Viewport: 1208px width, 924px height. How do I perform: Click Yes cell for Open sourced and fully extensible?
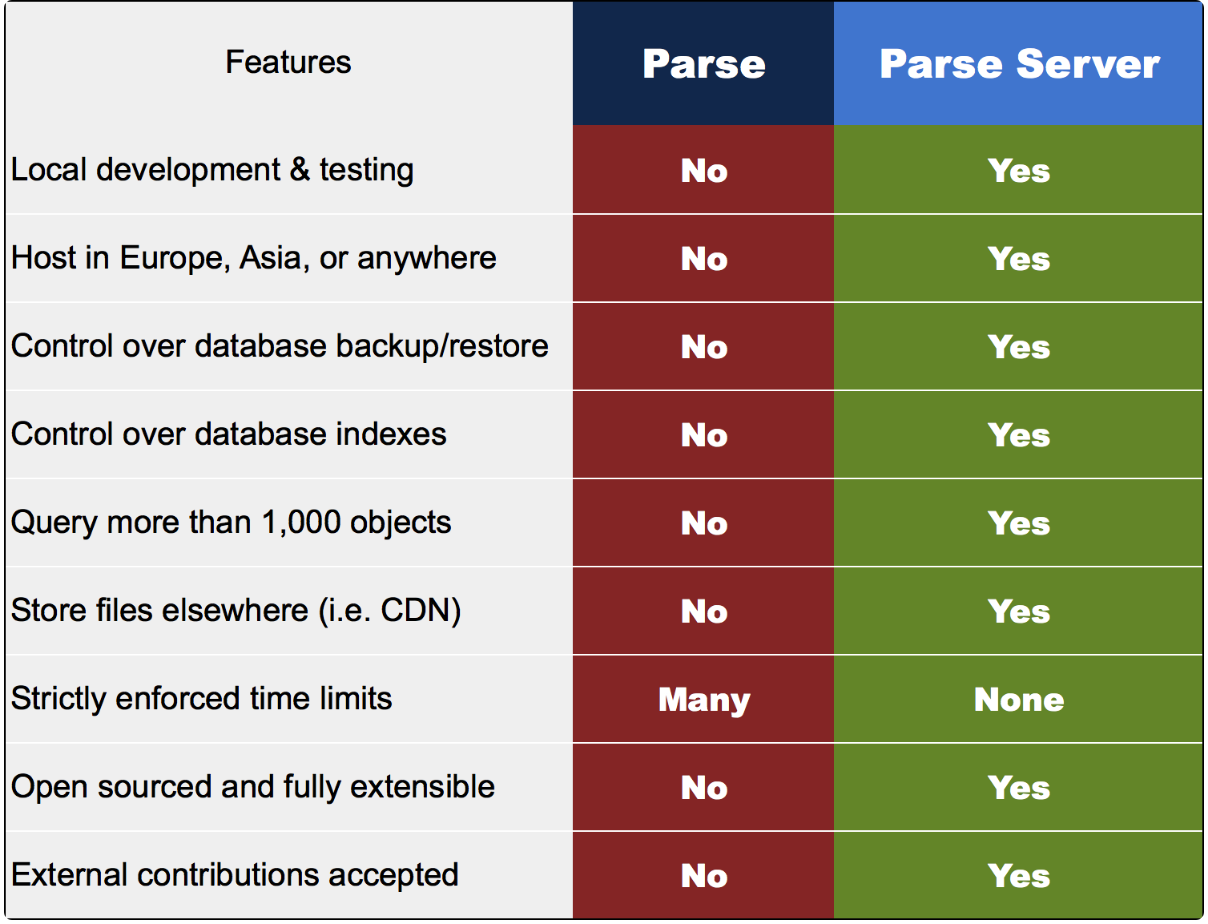click(1018, 787)
